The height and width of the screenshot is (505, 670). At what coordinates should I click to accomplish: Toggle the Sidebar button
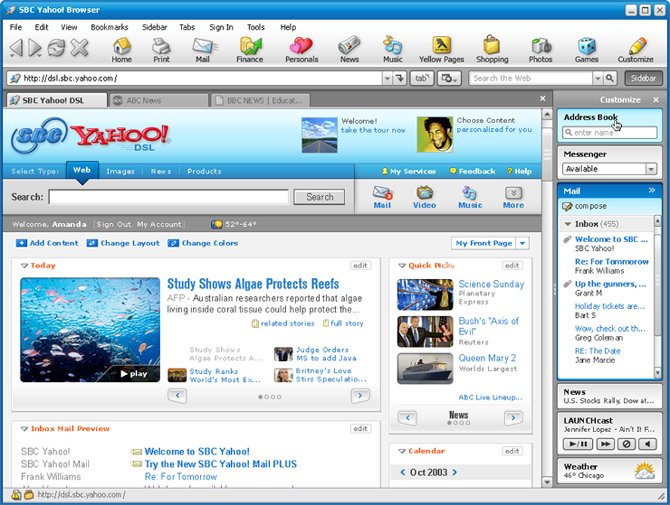[x=643, y=78]
